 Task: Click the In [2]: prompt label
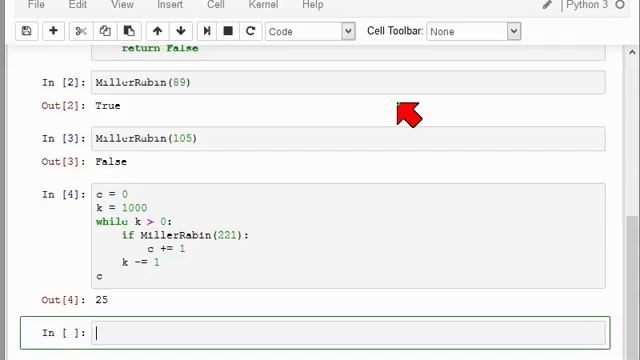(64, 82)
